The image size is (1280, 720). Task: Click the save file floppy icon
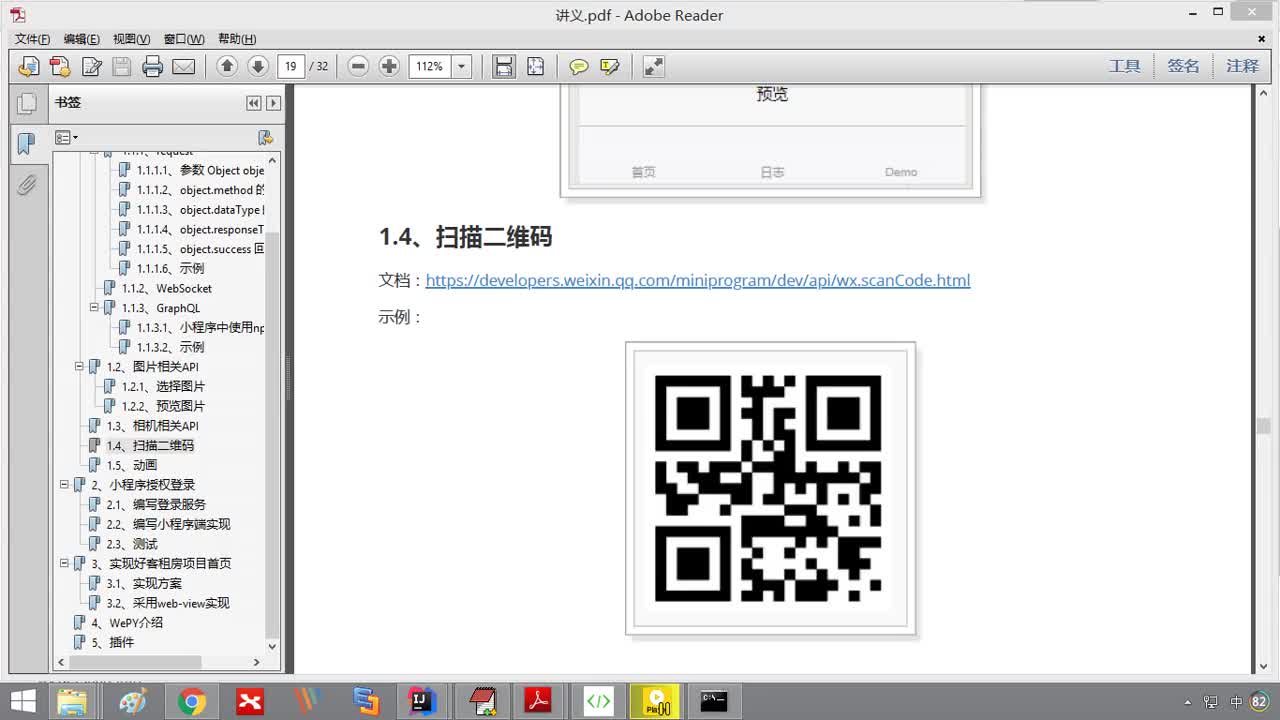(122, 66)
